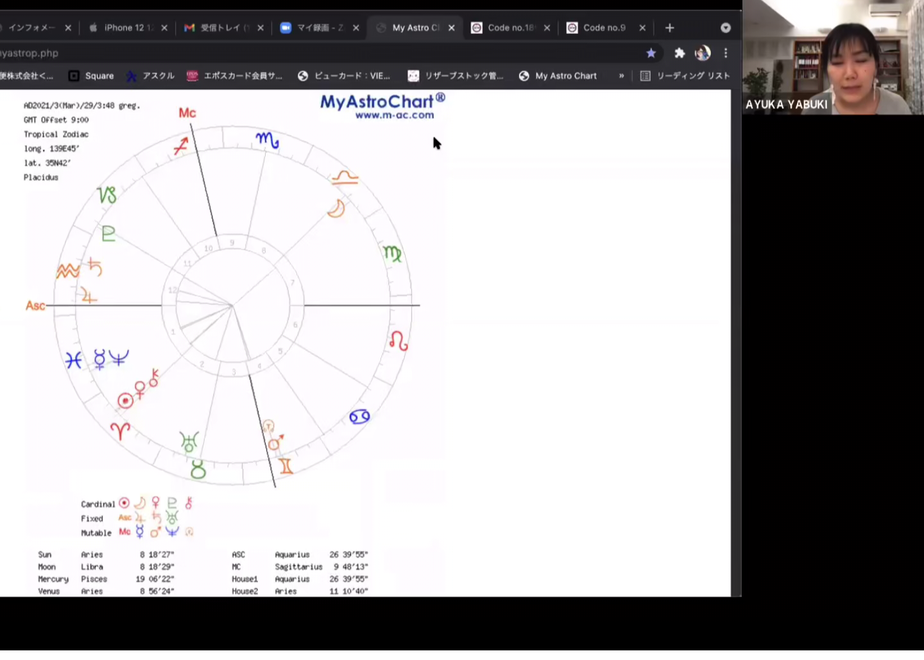
Task: Open the ビューカード bookmark
Action: pyautogui.click(x=344, y=76)
